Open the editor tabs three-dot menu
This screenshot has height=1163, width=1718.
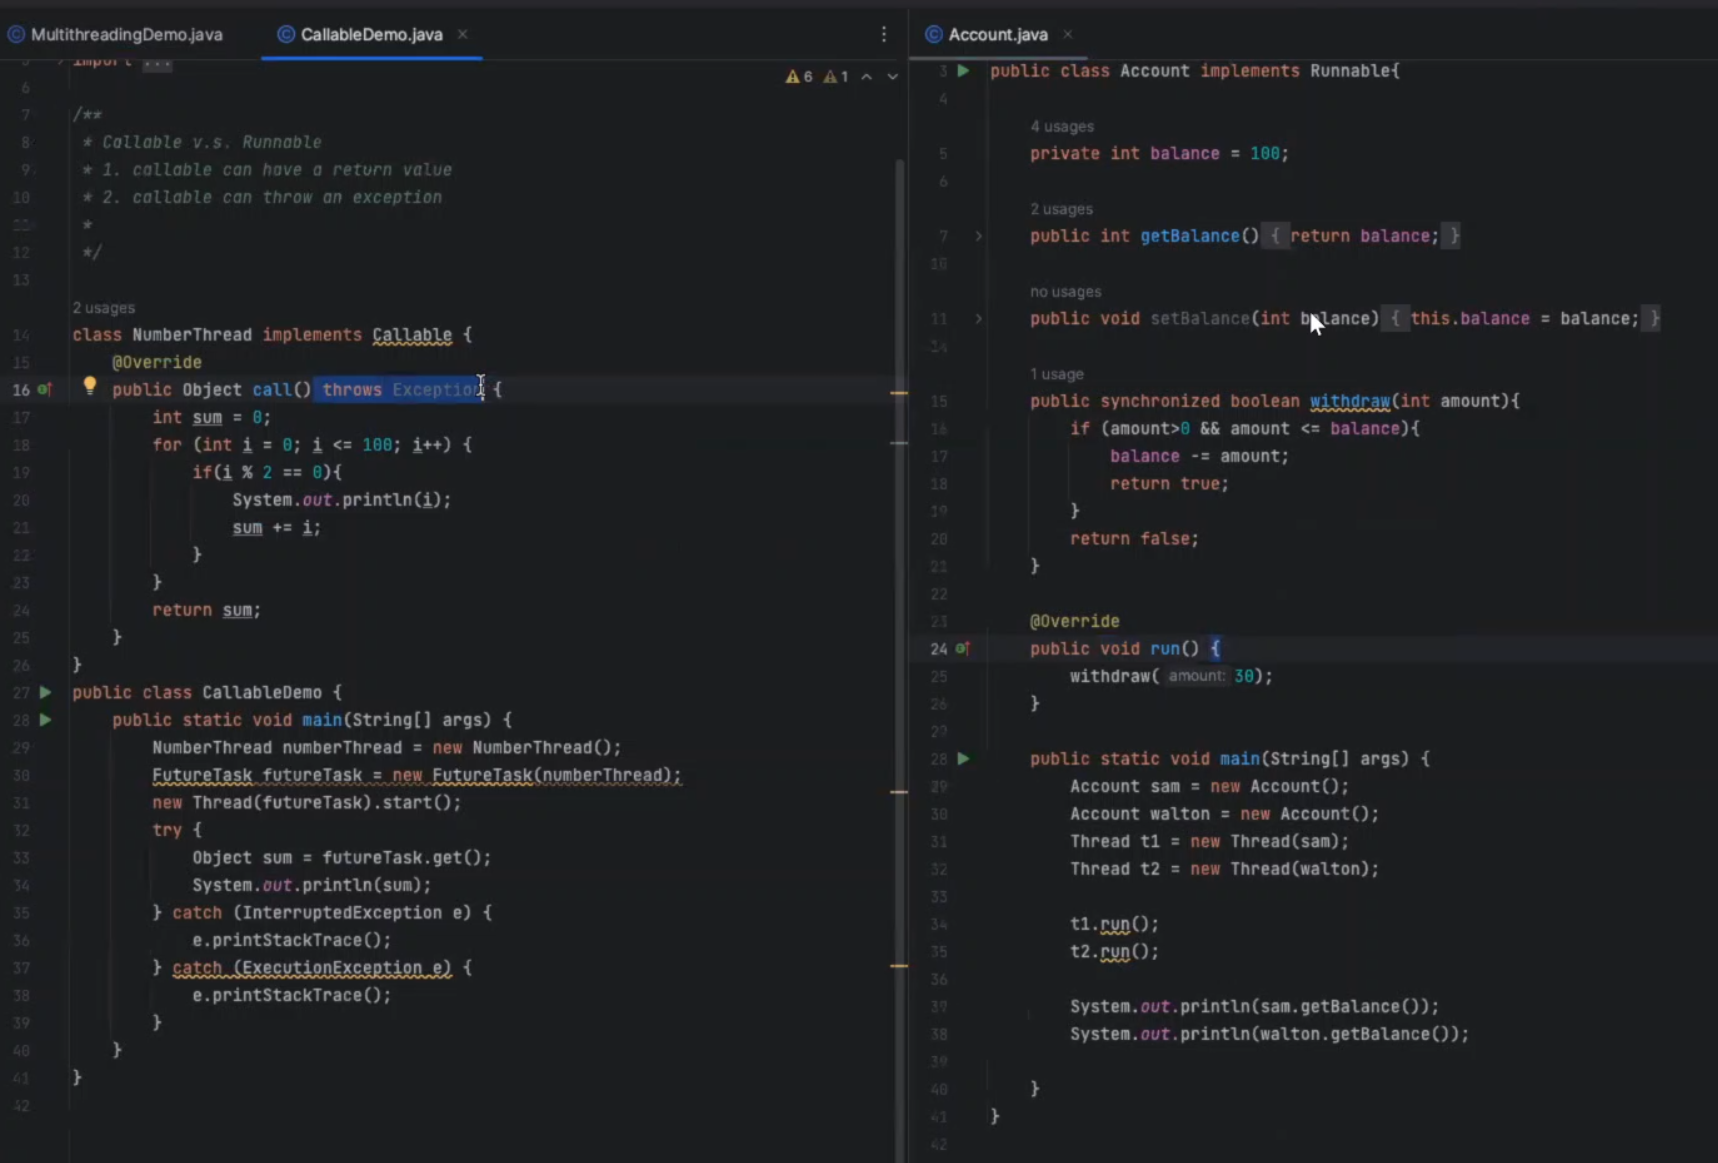pyautogui.click(x=884, y=35)
